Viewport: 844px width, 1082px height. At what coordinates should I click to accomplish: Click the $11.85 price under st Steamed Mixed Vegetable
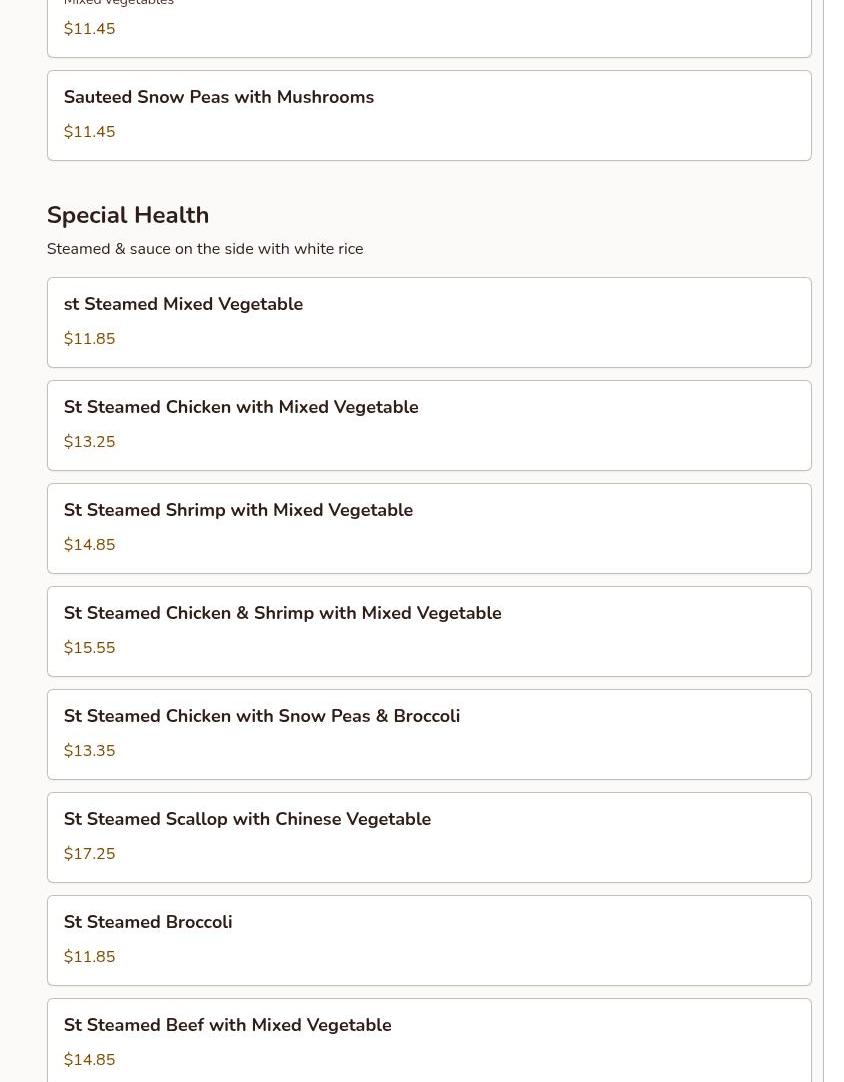89,339
